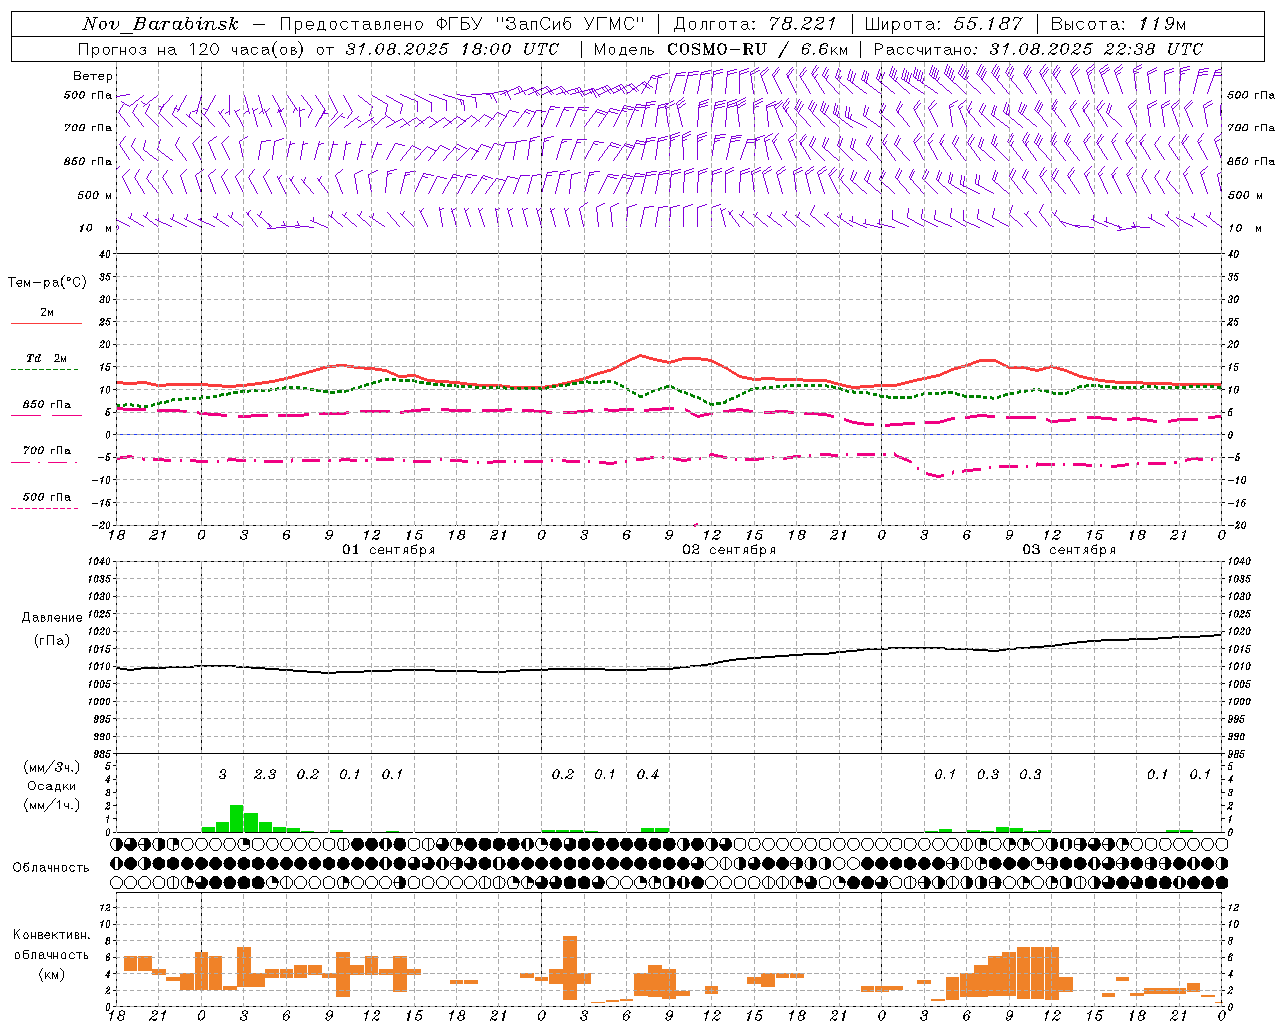The width and height of the screenshot is (1280, 1024).
Task: Click the Широта: 55.187 value
Action: [x=943, y=24]
